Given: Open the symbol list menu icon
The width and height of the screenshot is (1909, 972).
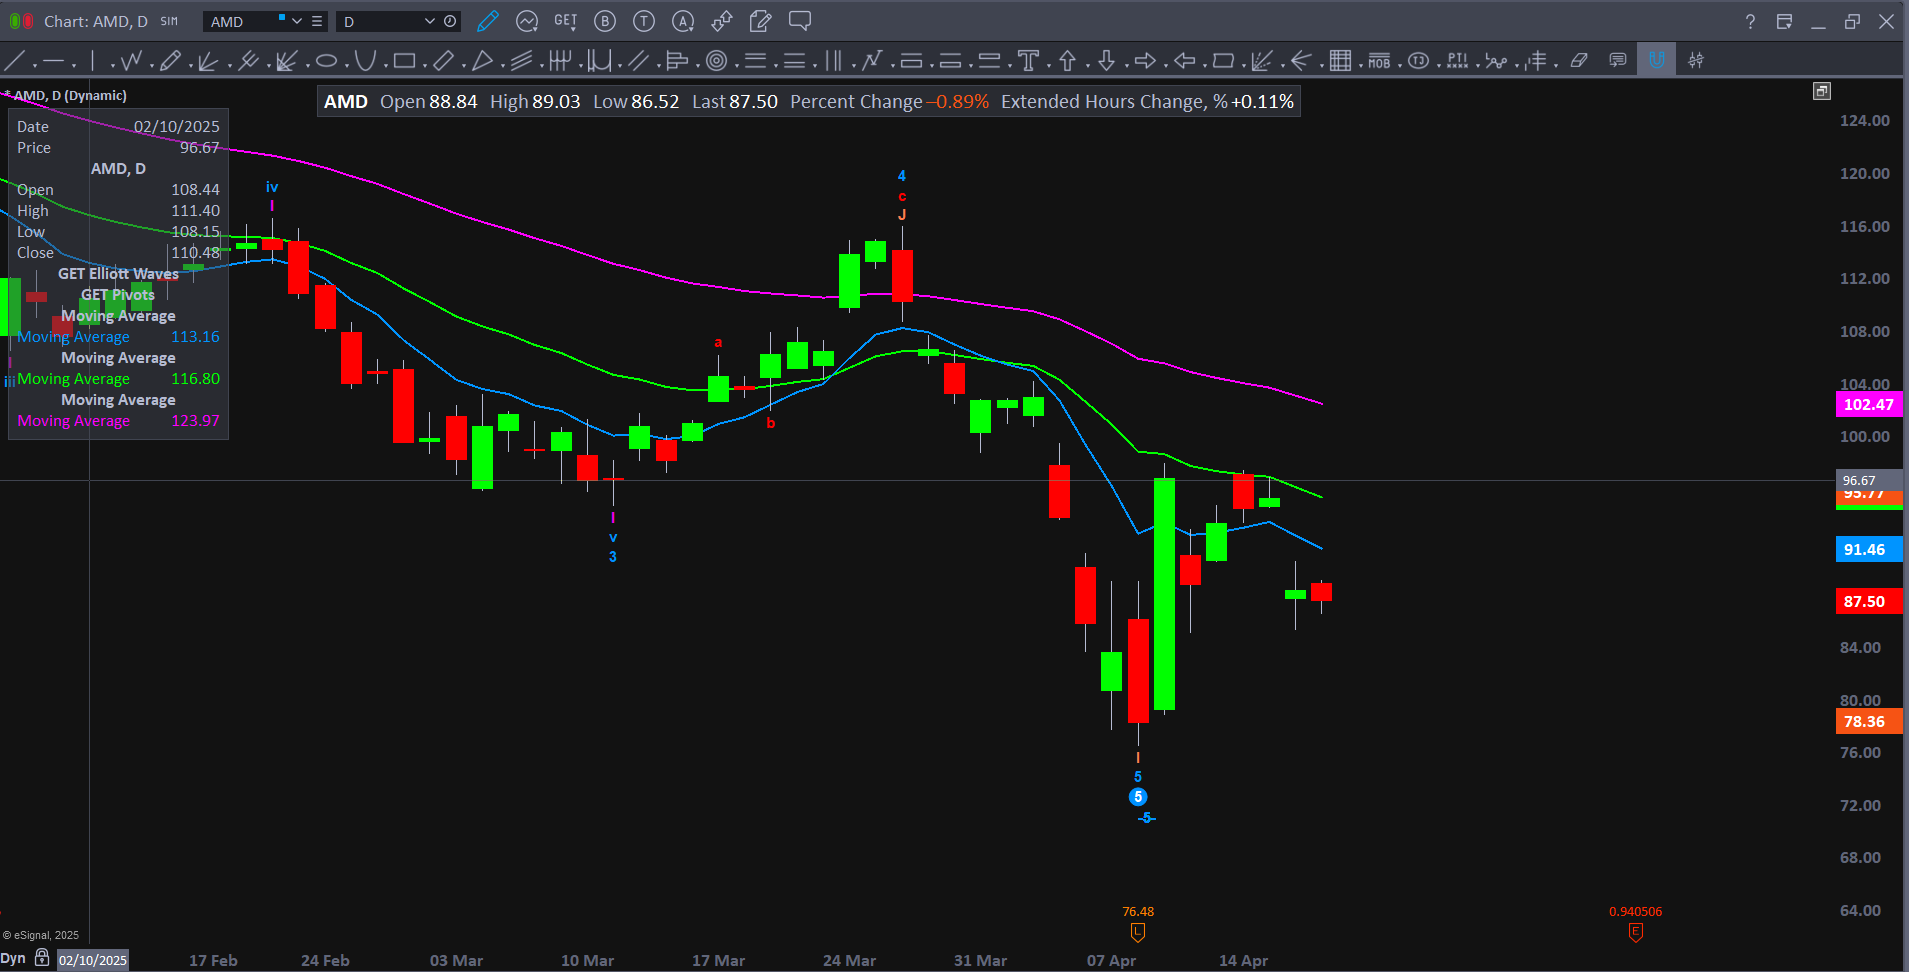Looking at the screenshot, I should pyautogui.click(x=317, y=21).
